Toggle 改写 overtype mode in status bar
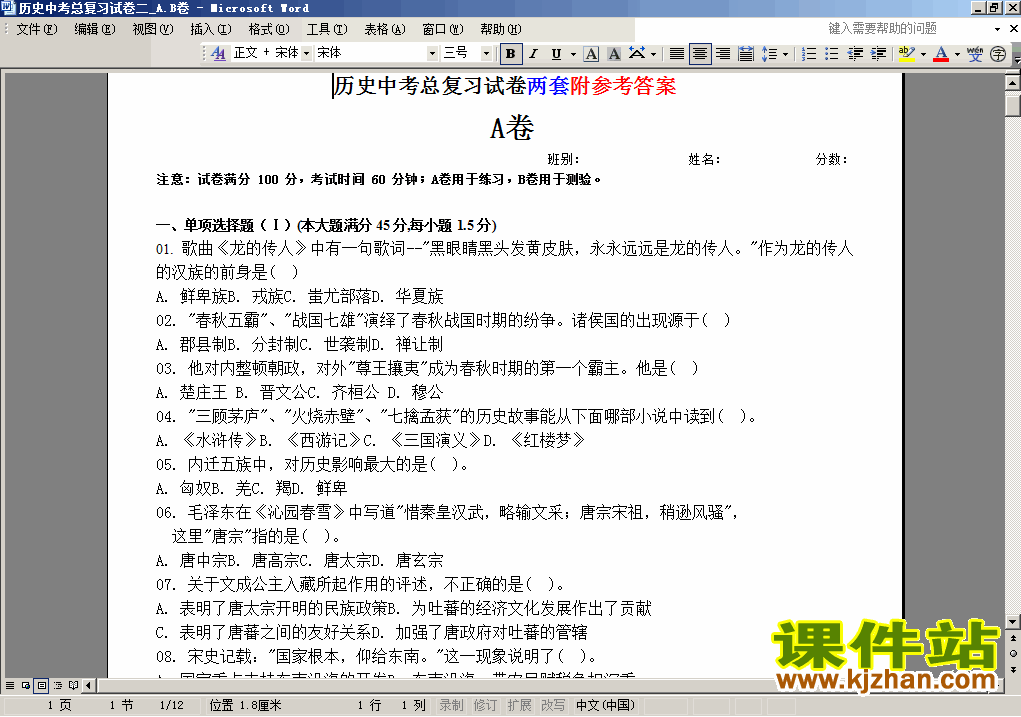The height and width of the screenshot is (717, 1021). point(553,705)
